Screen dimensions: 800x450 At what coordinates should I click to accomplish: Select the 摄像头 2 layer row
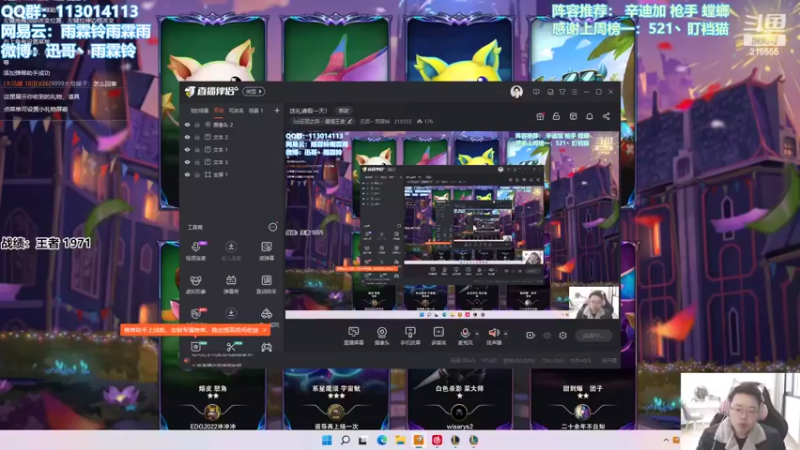(x=231, y=124)
